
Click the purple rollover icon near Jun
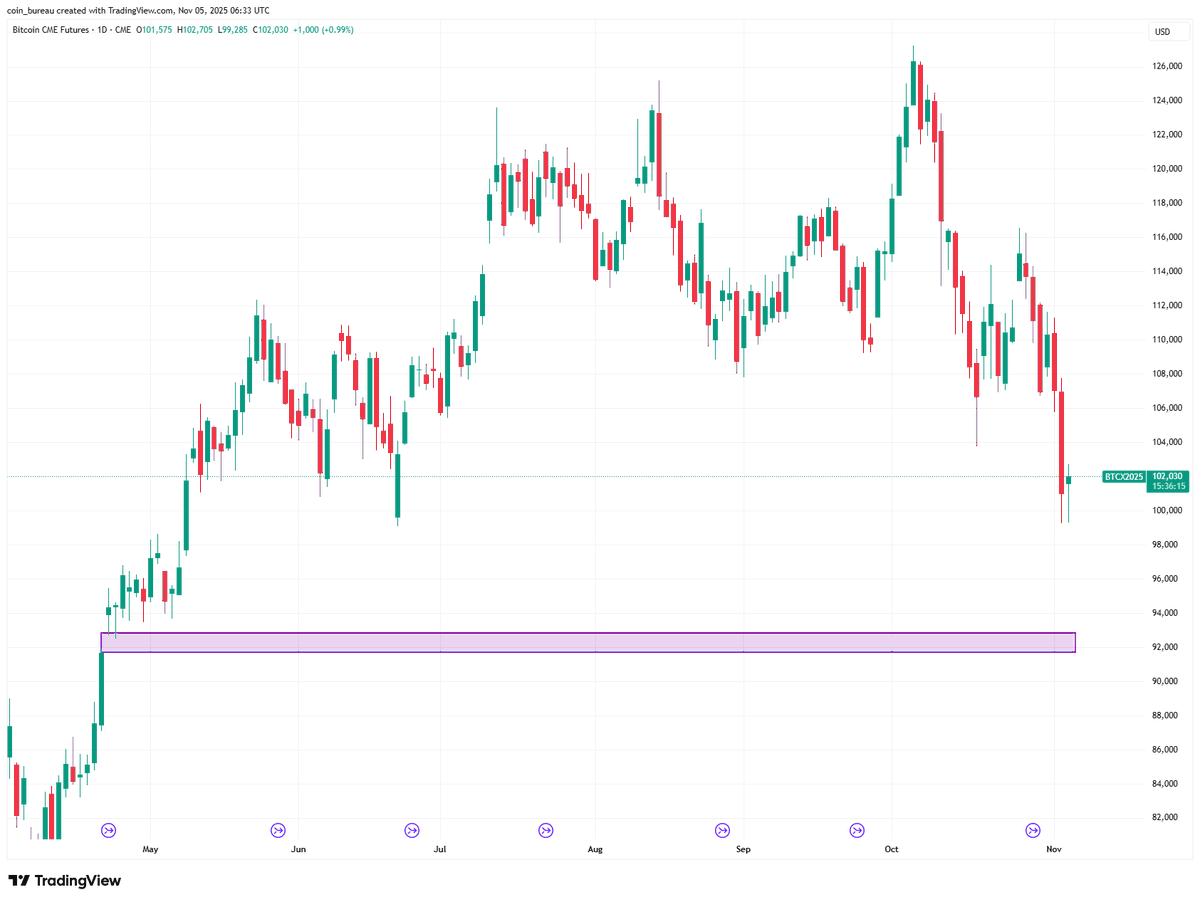click(x=277, y=830)
